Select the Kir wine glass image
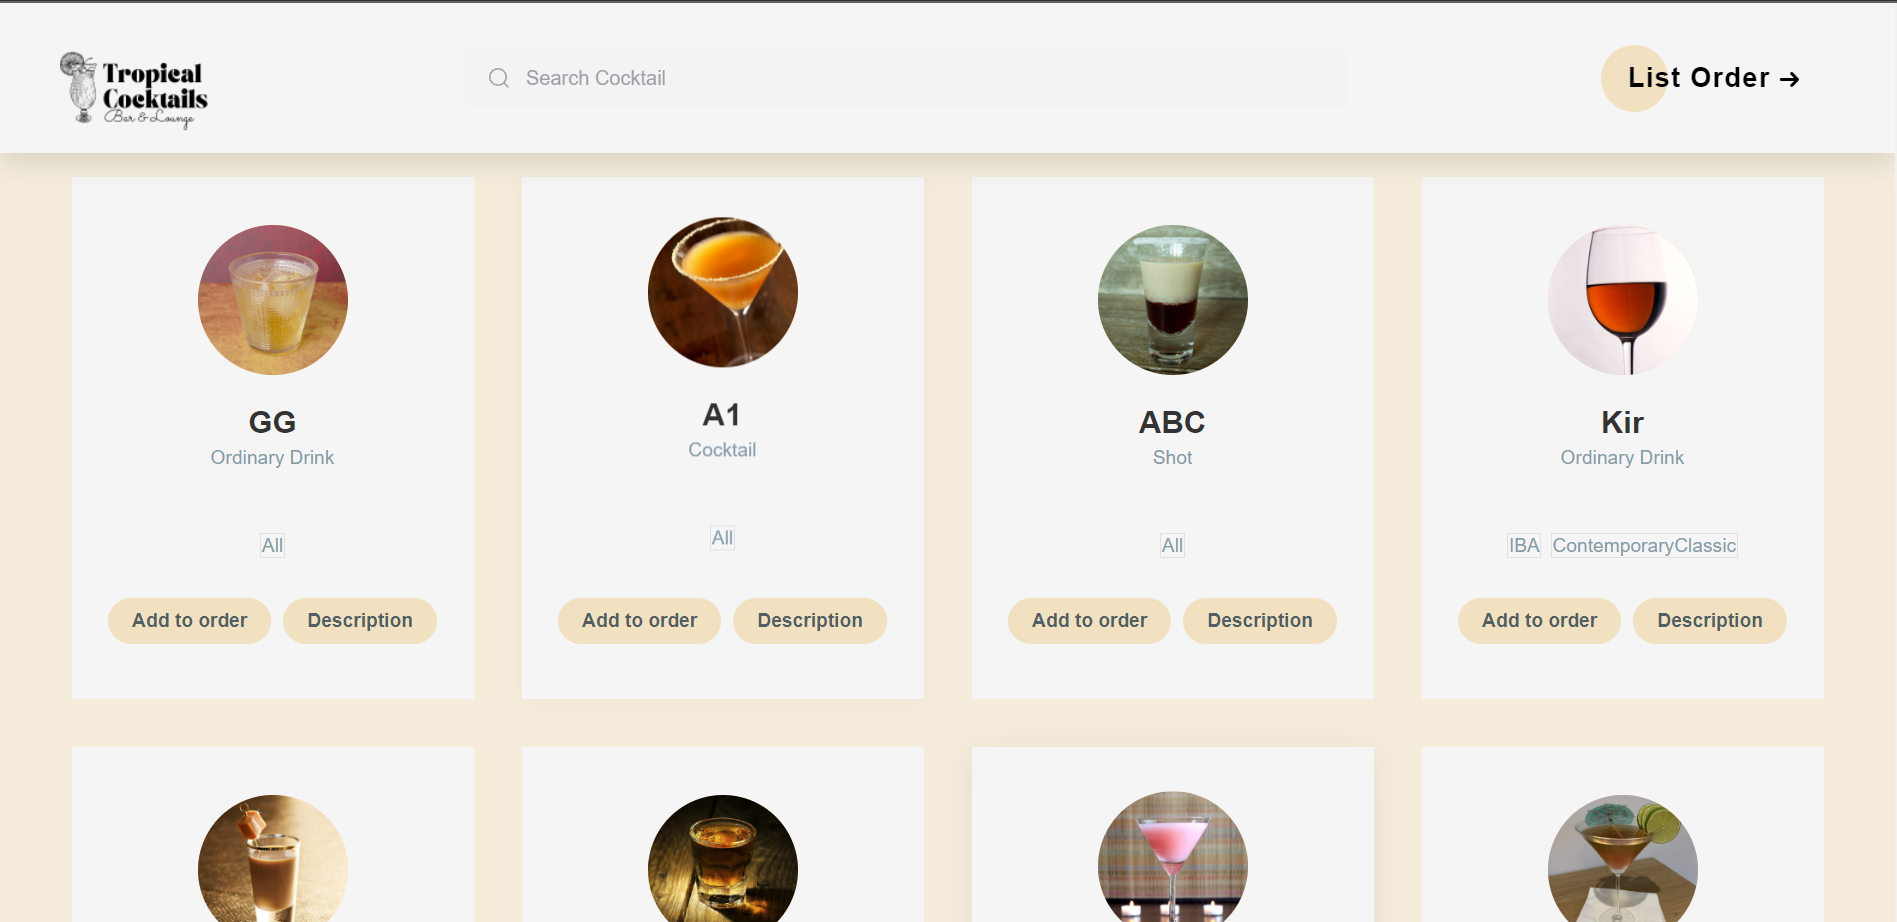The image size is (1897, 922). (x=1623, y=300)
